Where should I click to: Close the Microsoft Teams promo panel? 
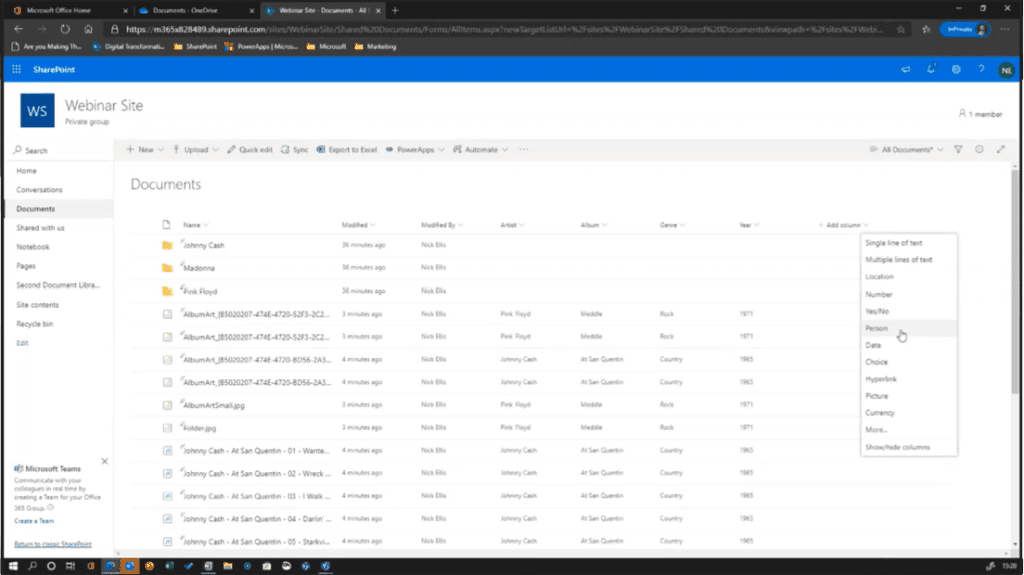pyautogui.click(x=105, y=461)
